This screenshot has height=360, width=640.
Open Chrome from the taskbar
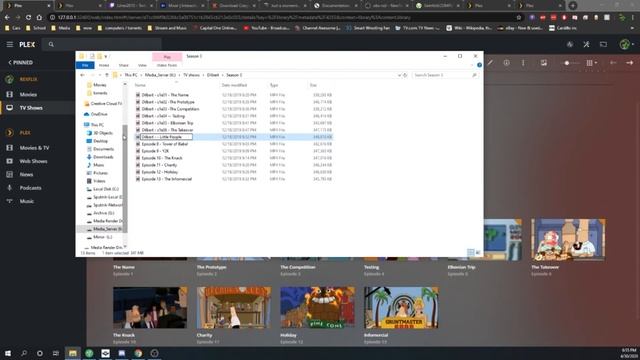coord(138,353)
